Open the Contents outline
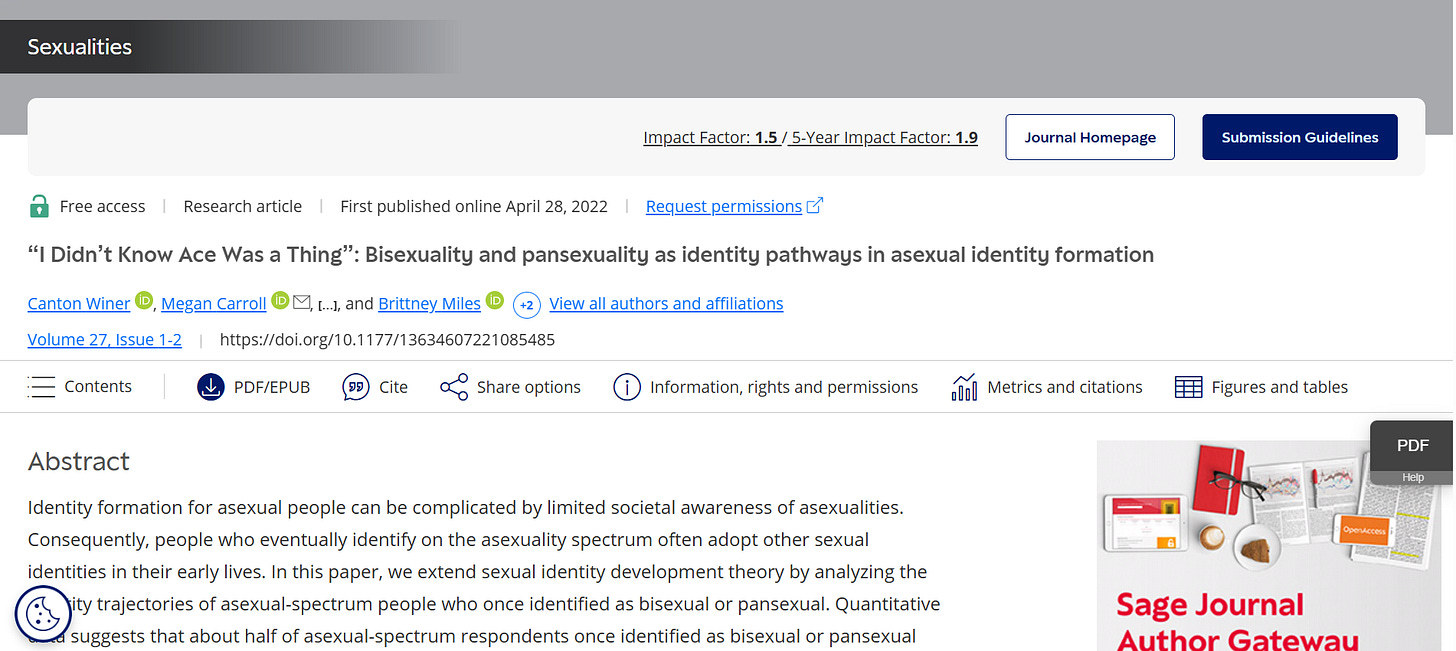 click(x=80, y=386)
